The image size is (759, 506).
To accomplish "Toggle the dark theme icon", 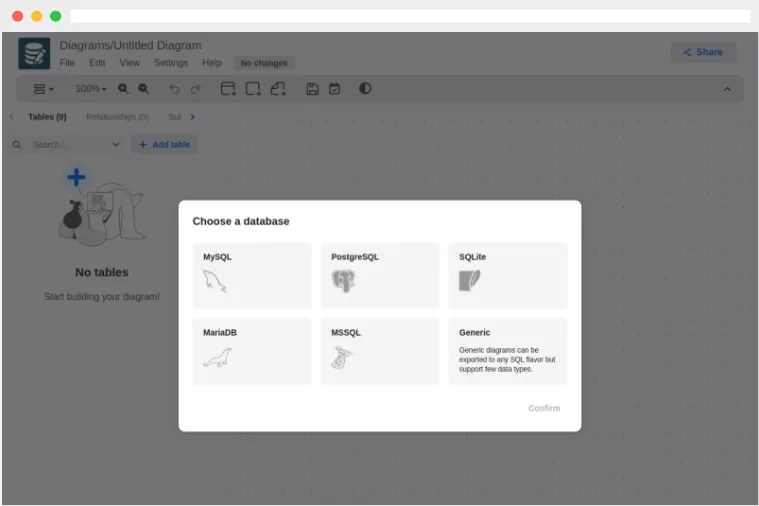I will tap(365, 88).
